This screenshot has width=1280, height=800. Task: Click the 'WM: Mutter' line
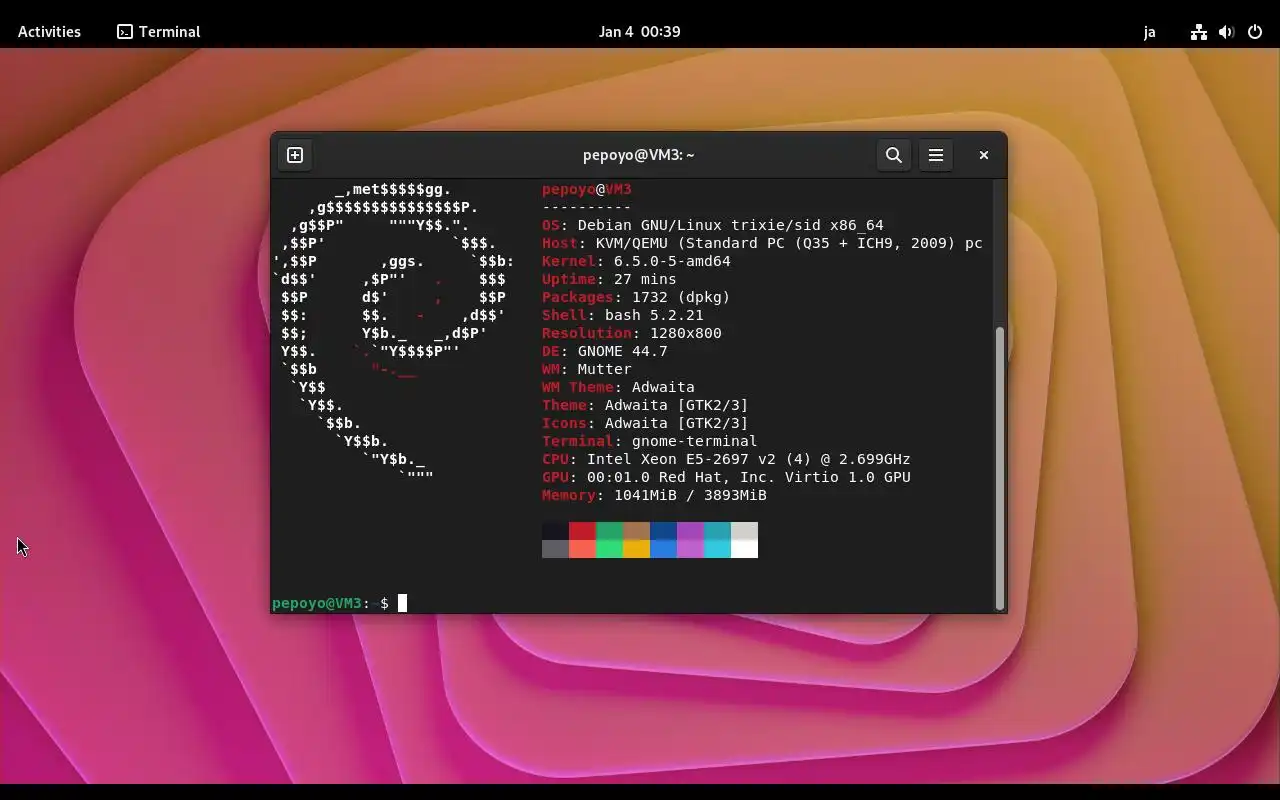click(x=587, y=369)
